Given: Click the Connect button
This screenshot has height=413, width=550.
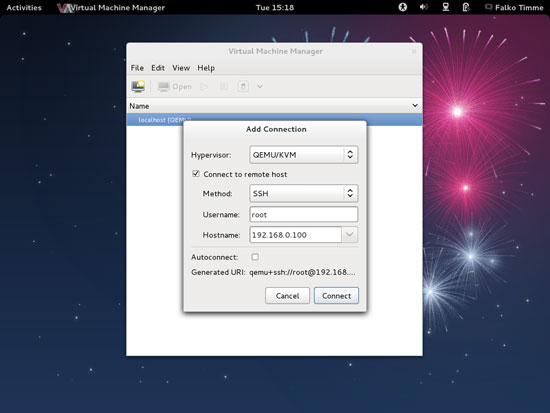Looking at the screenshot, I should pos(336,296).
